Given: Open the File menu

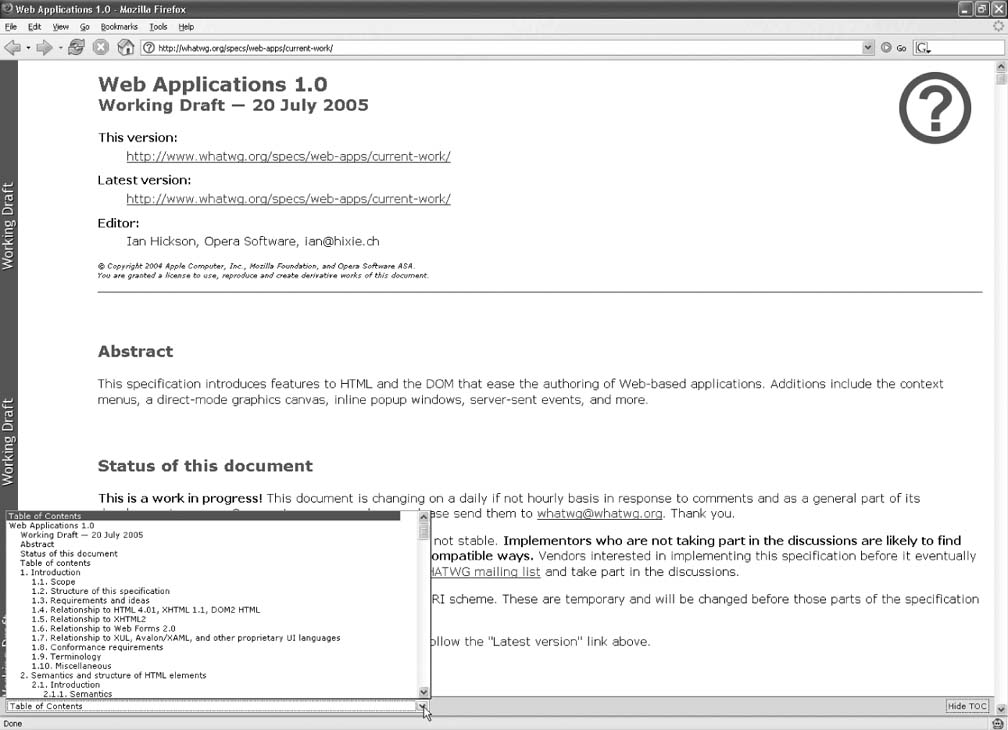Looking at the screenshot, I should [11, 27].
